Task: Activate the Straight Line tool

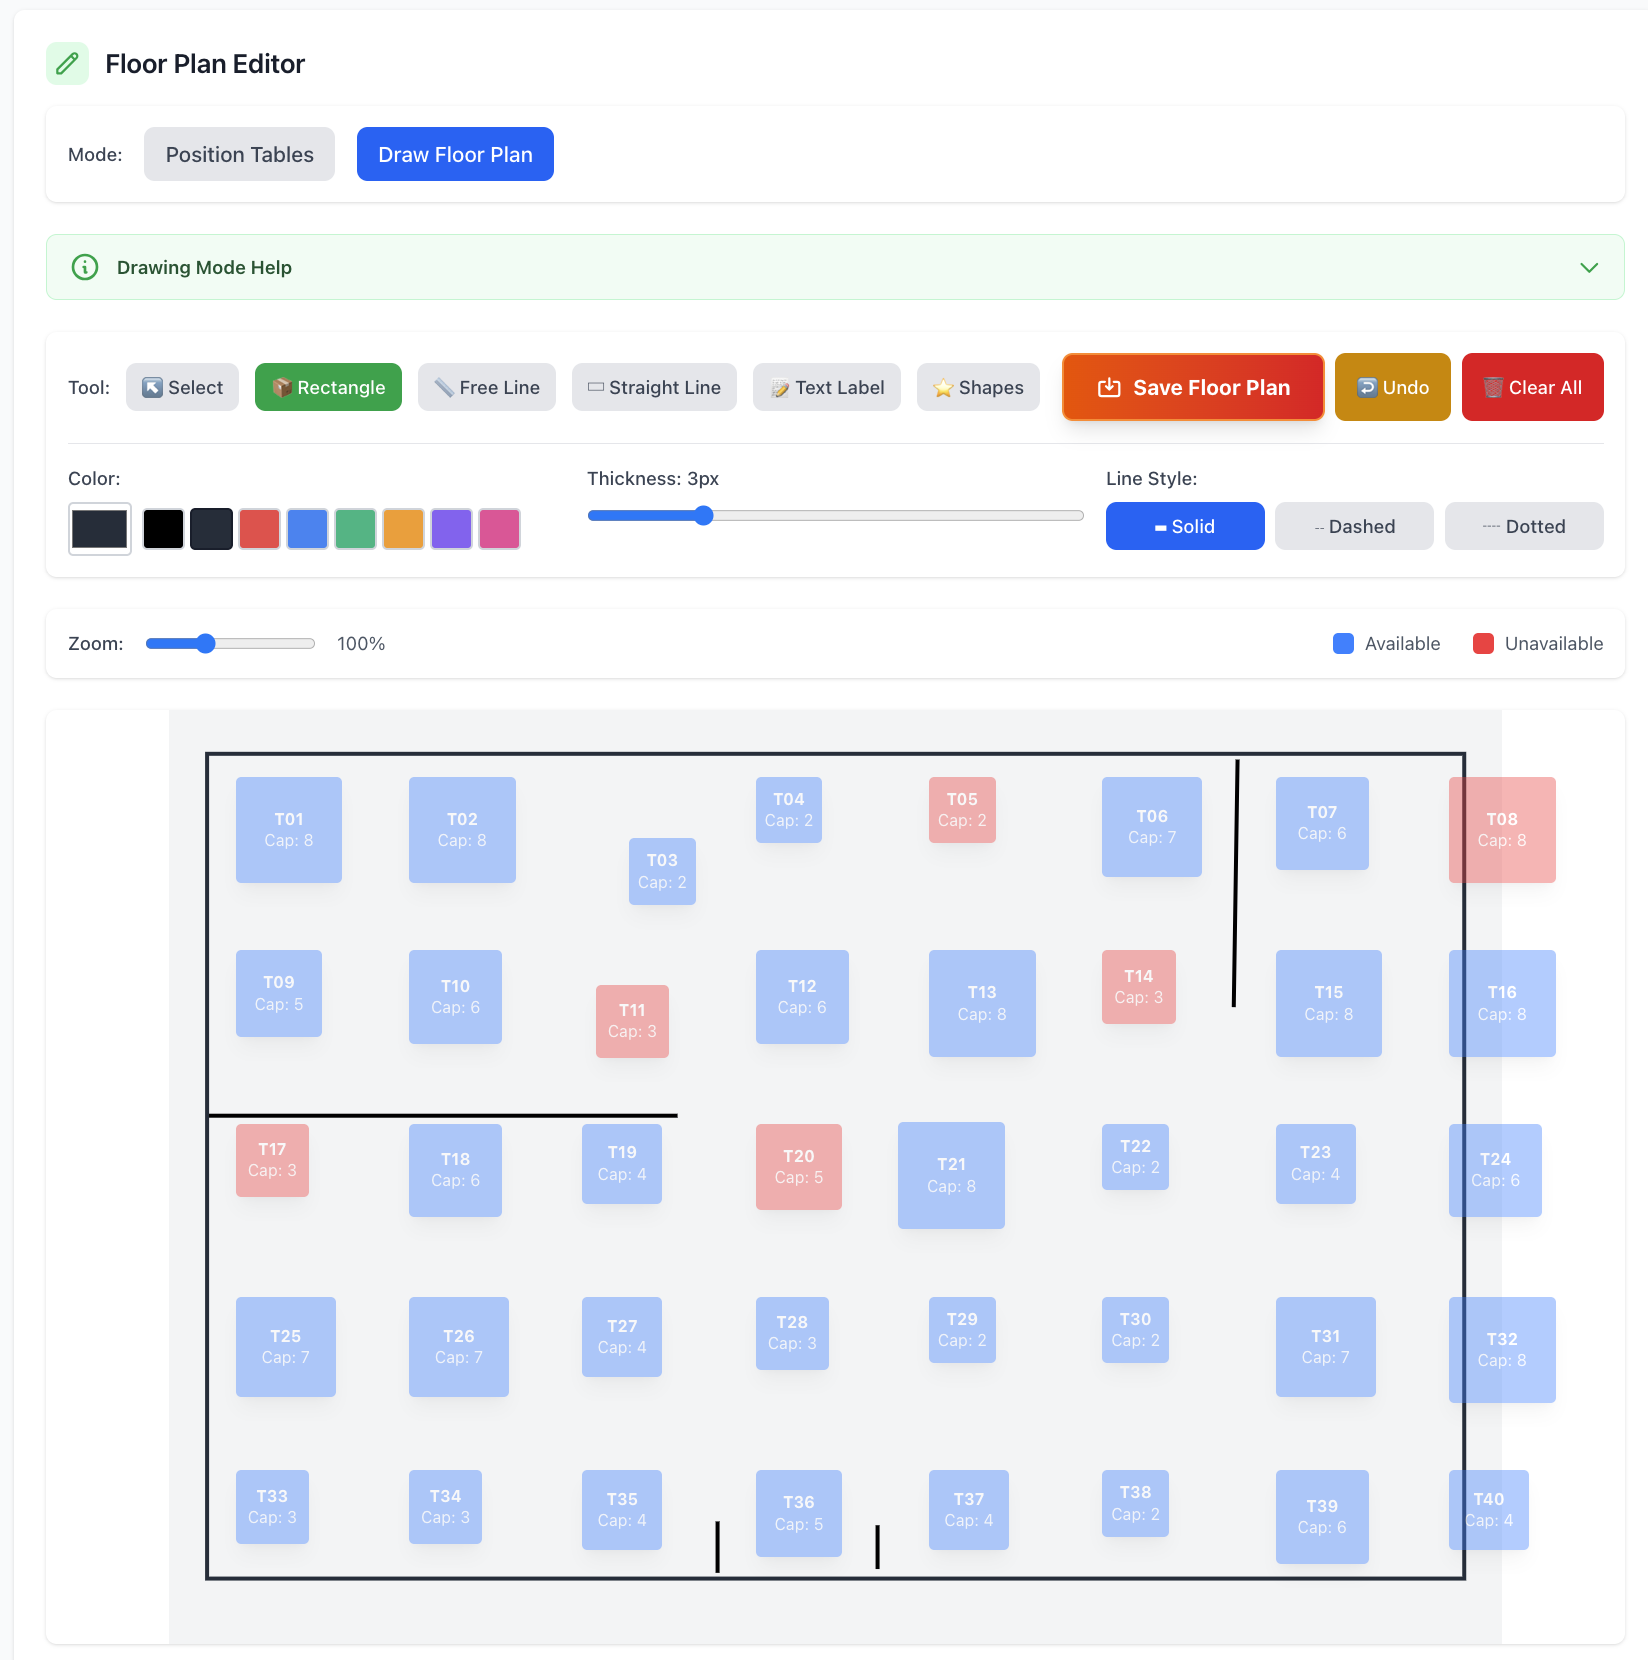Action: 654,387
